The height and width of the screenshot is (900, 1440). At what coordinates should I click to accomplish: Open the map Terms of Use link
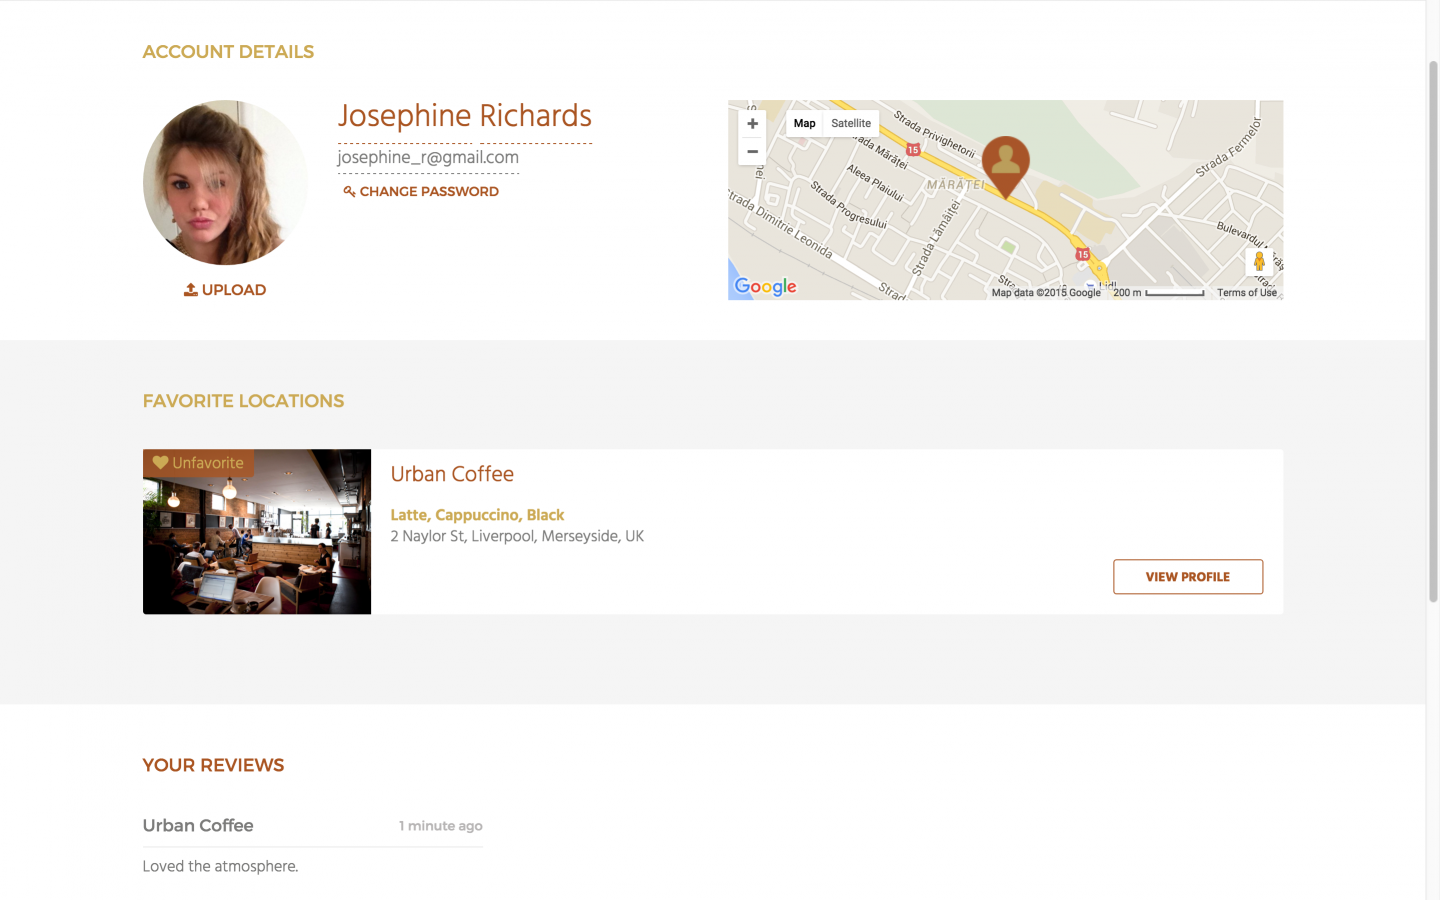1247,293
